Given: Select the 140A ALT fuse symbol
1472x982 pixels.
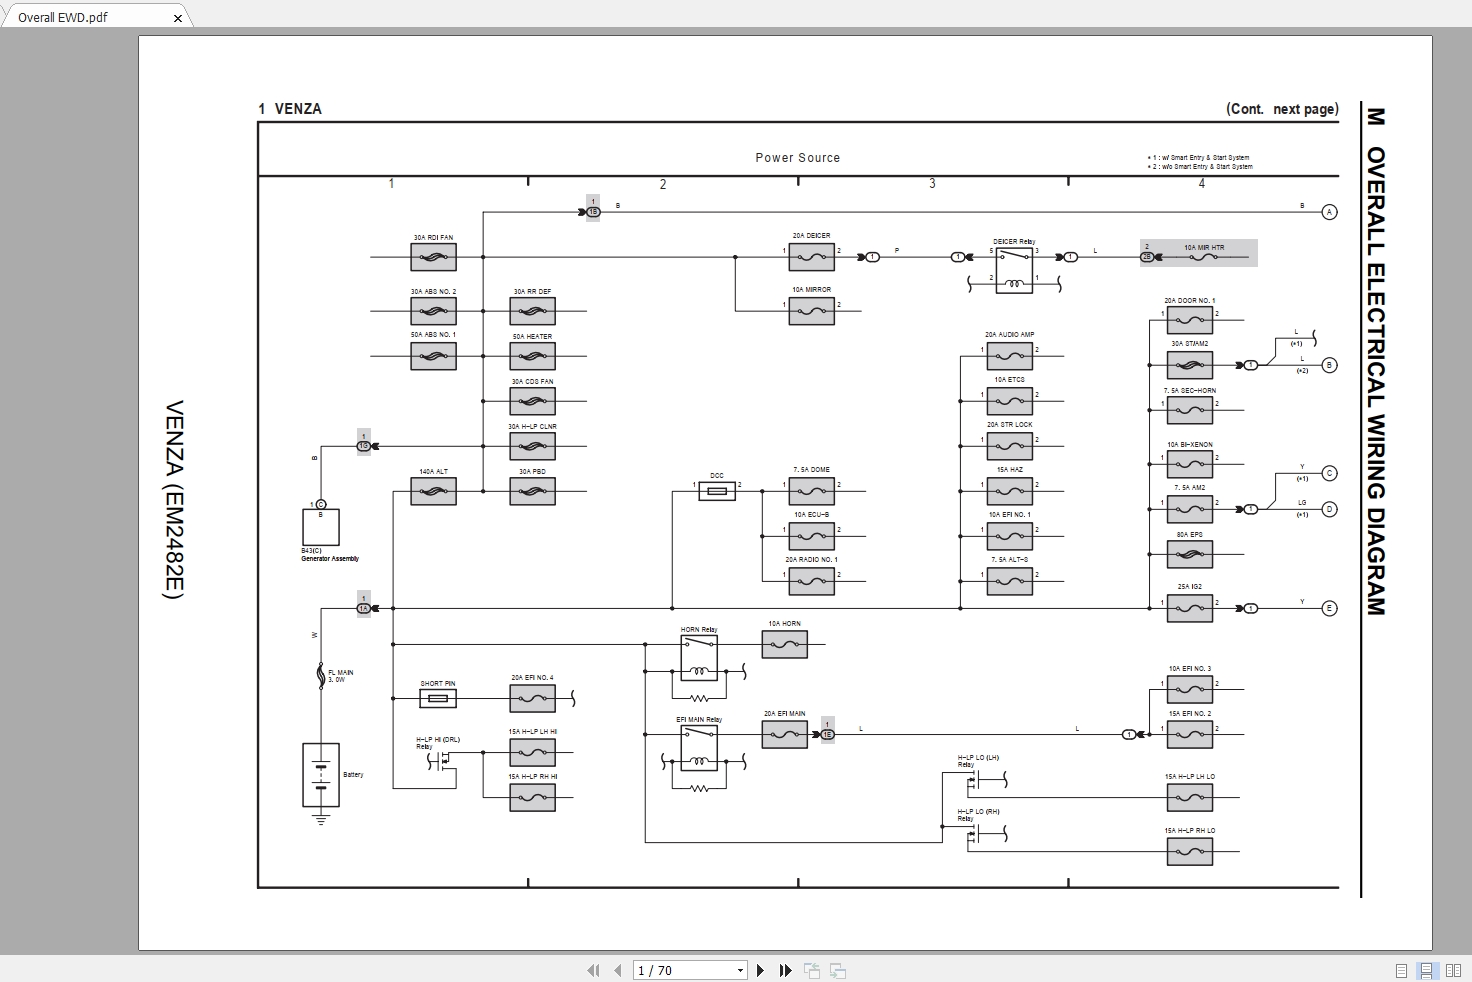Looking at the screenshot, I should click(x=433, y=491).
